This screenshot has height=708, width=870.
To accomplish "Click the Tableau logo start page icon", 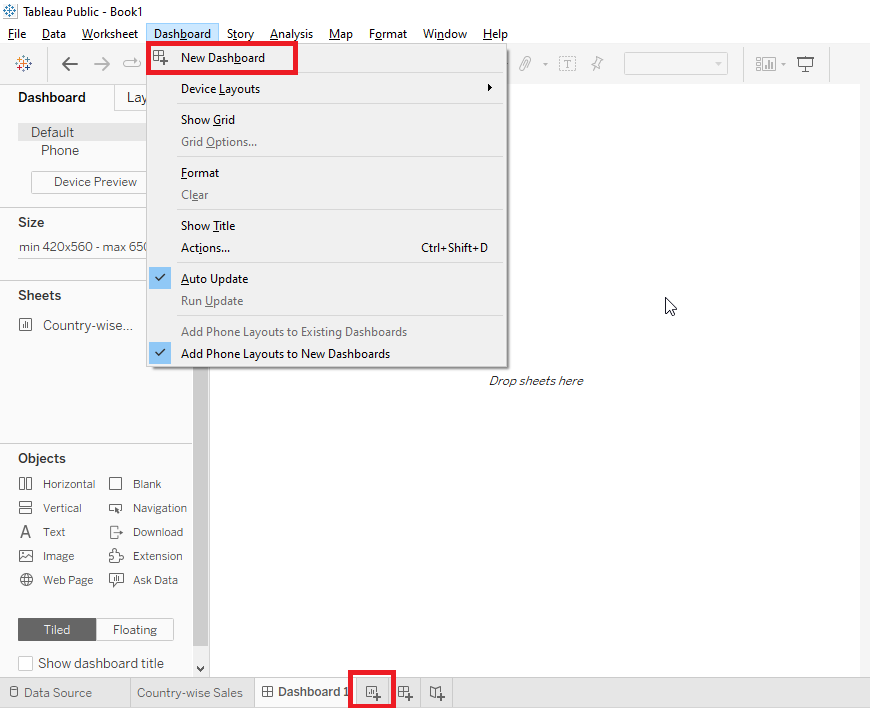I will (x=23, y=64).
